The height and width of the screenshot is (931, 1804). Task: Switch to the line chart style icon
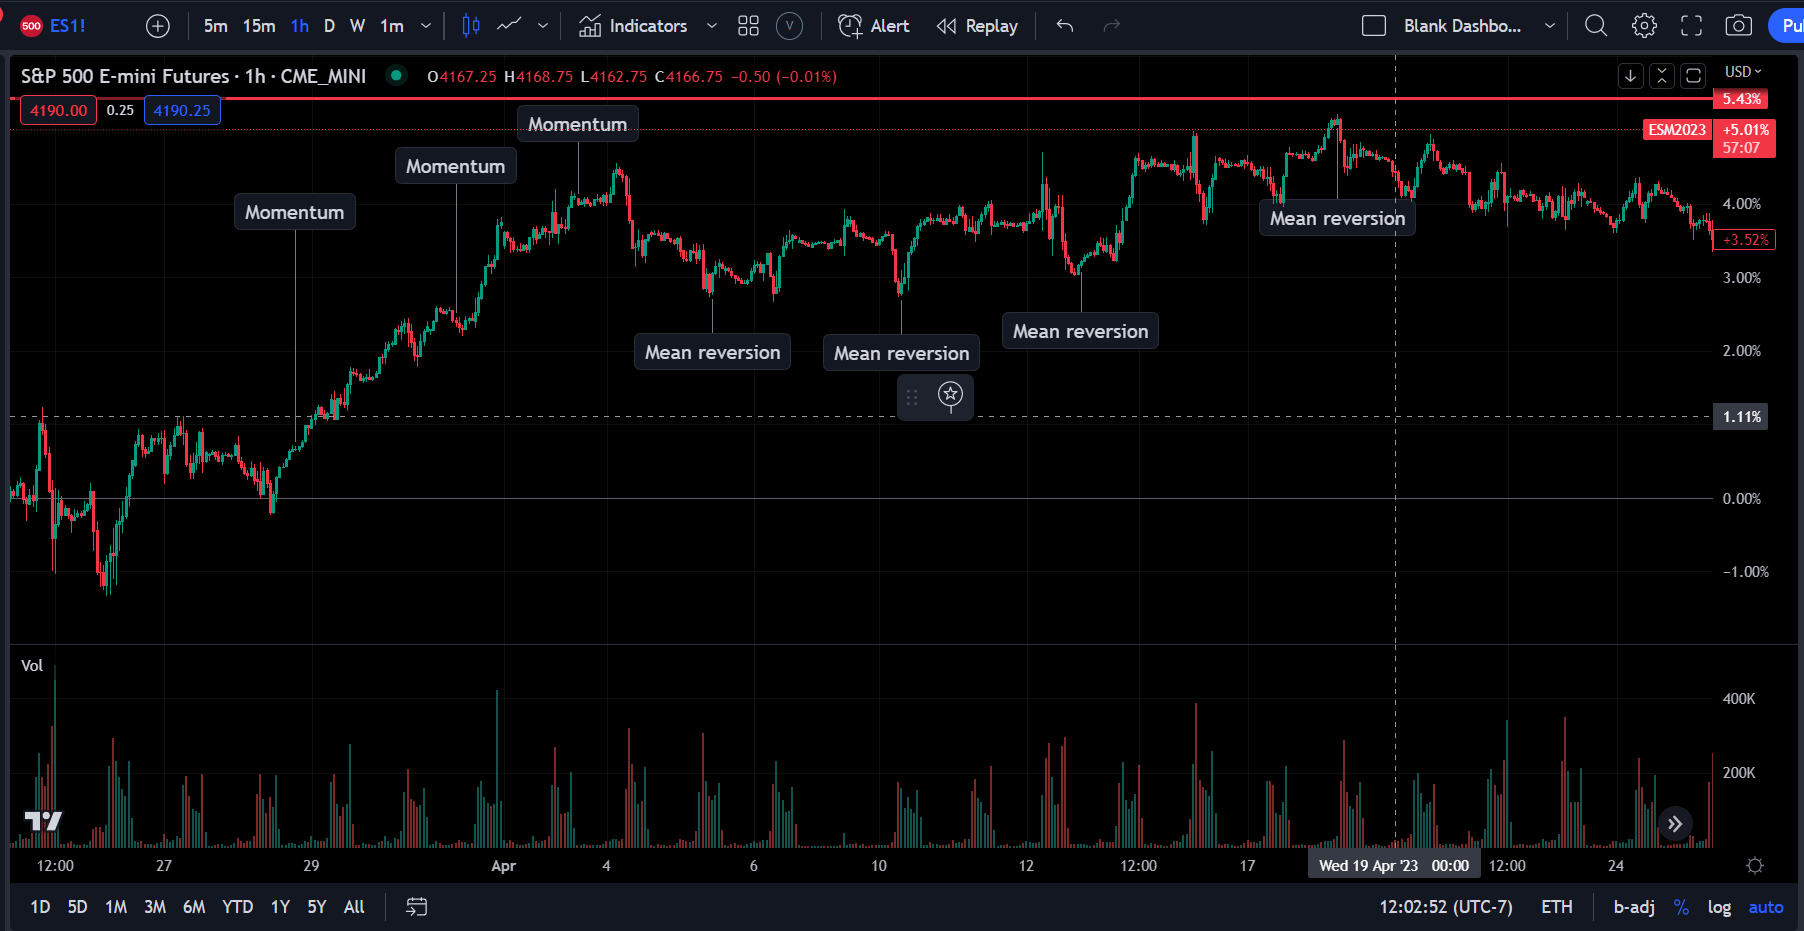click(x=510, y=26)
